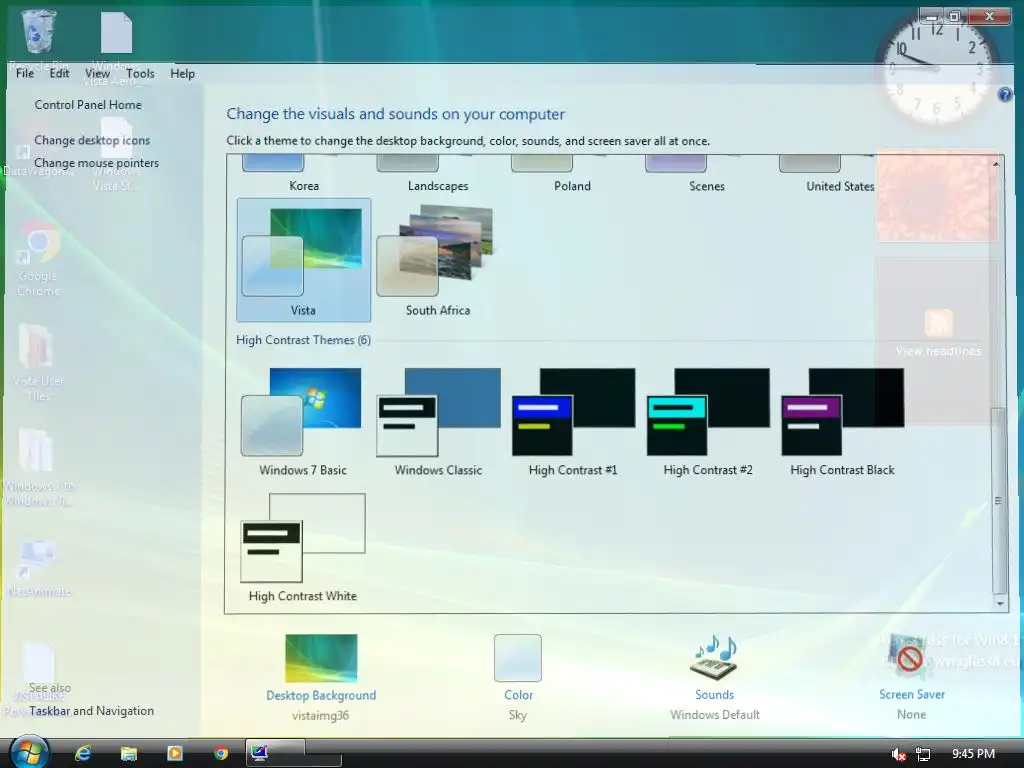
Task: Open the View menu
Action: pos(97,74)
